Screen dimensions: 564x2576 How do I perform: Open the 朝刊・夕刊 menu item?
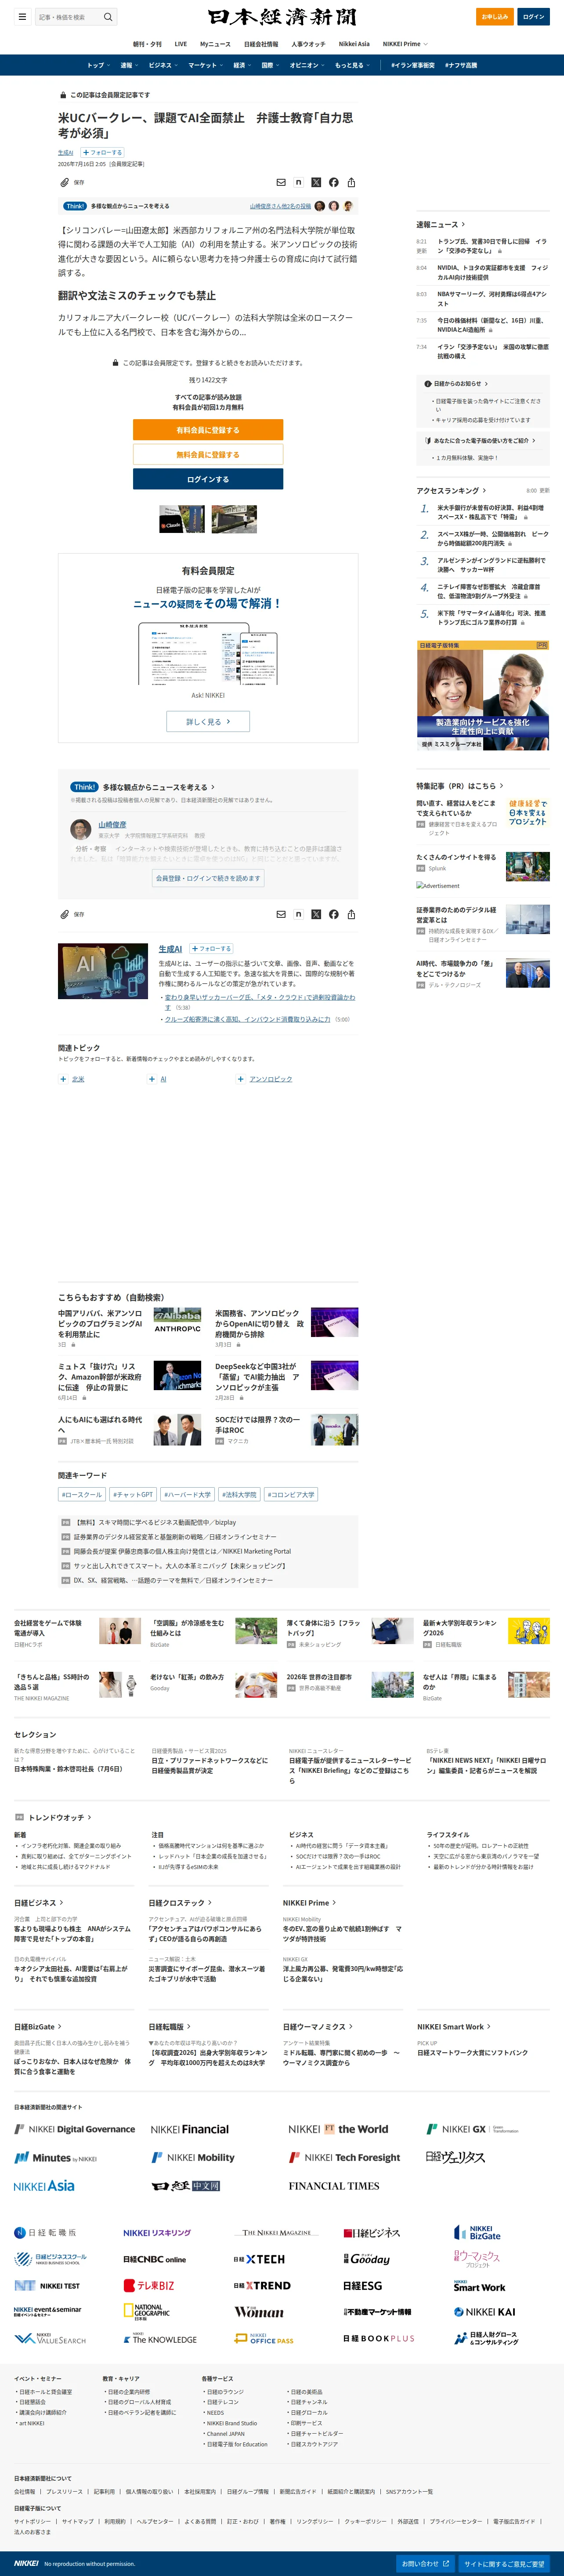click(147, 44)
